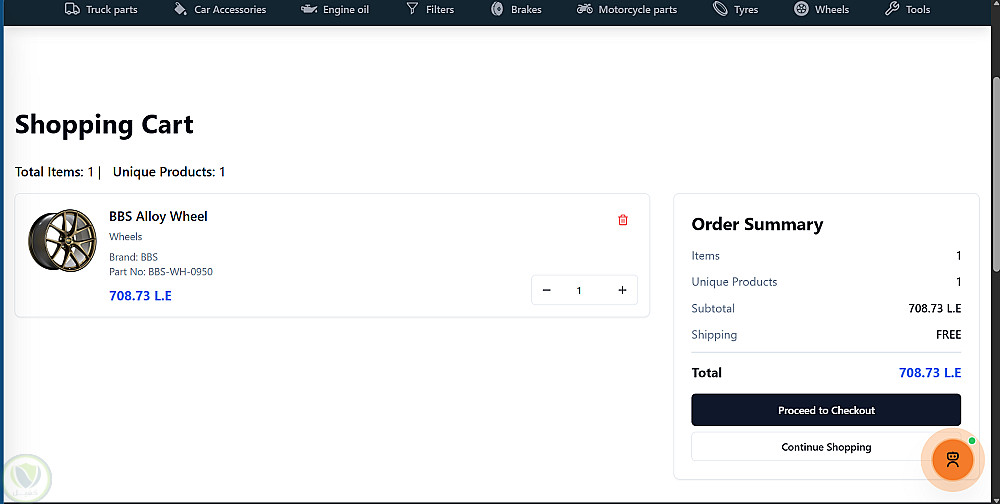Remove BBS Alloy Wheel with trash icon
This screenshot has height=504, width=1000.
point(623,219)
